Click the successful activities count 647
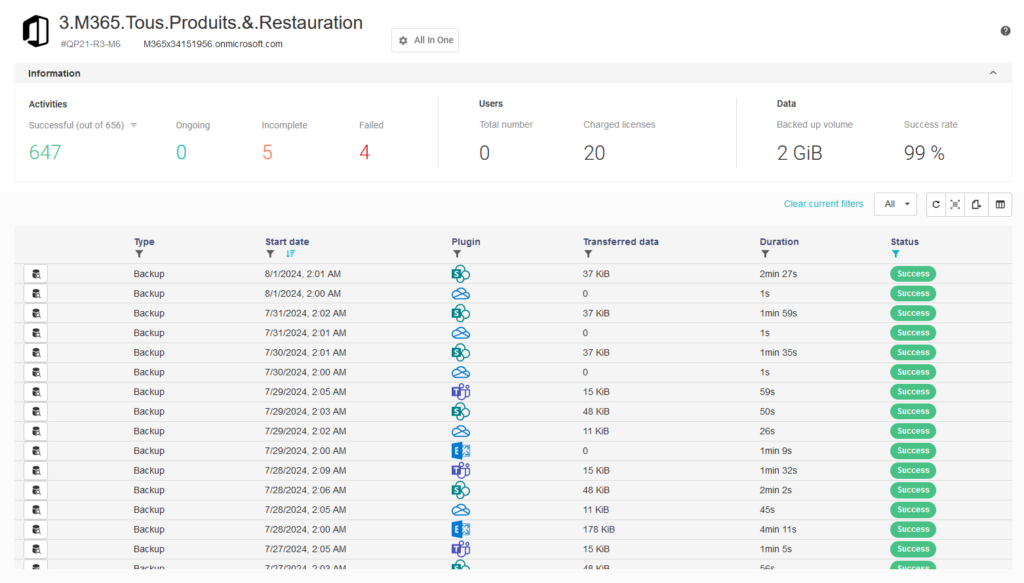 coord(45,153)
